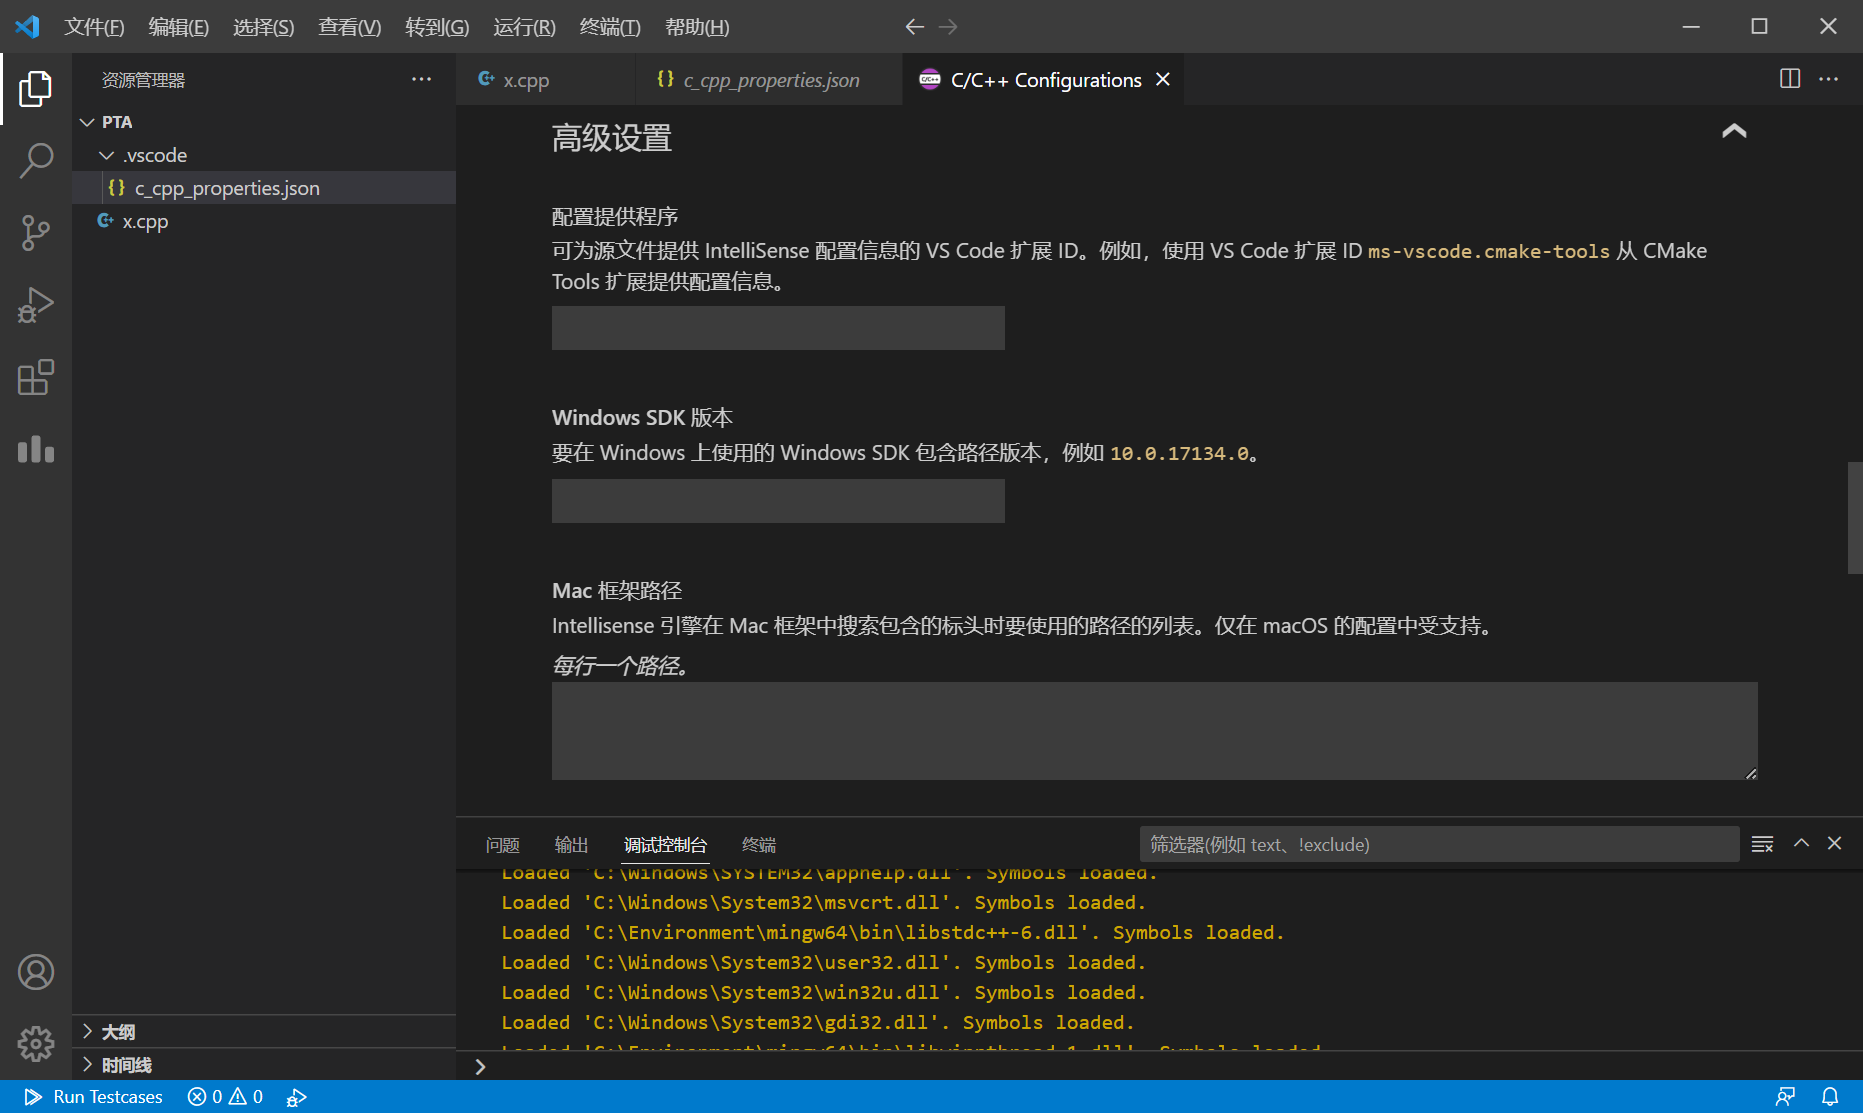The image size is (1863, 1113).
Task: Open Run and Debug view icon
Action: 36,305
